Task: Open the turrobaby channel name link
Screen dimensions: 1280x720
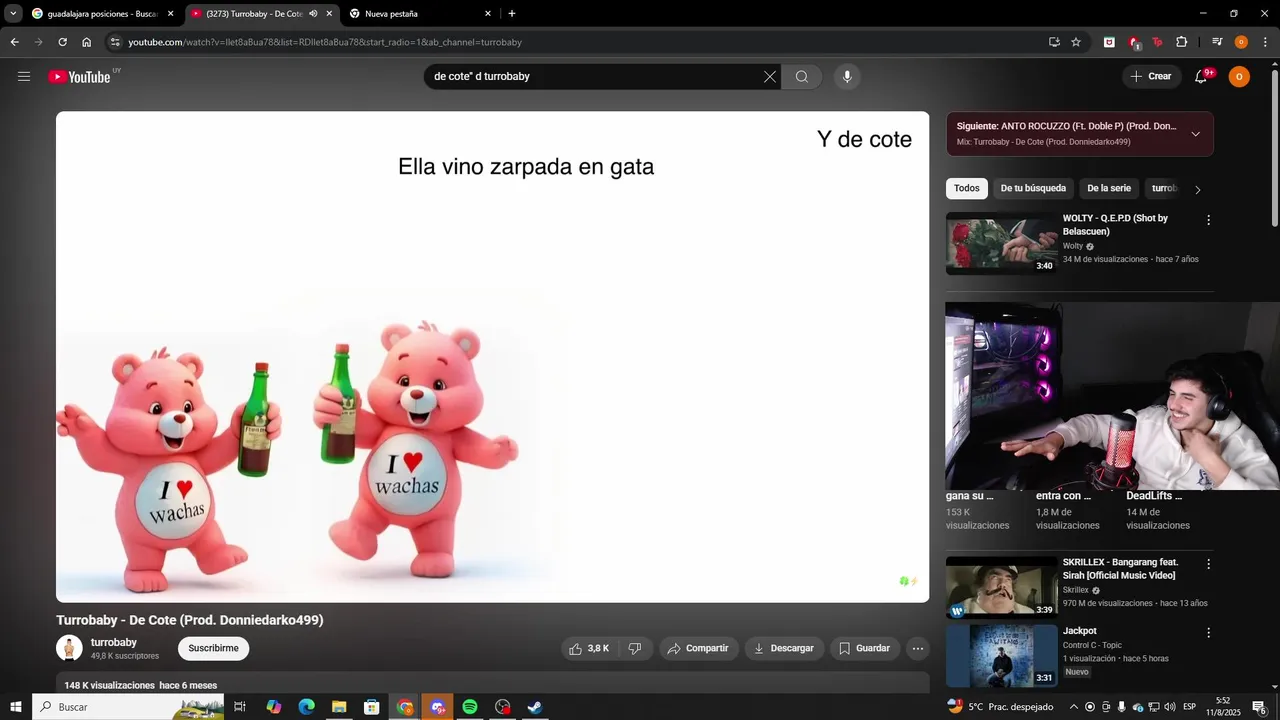Action: [114, 642]
